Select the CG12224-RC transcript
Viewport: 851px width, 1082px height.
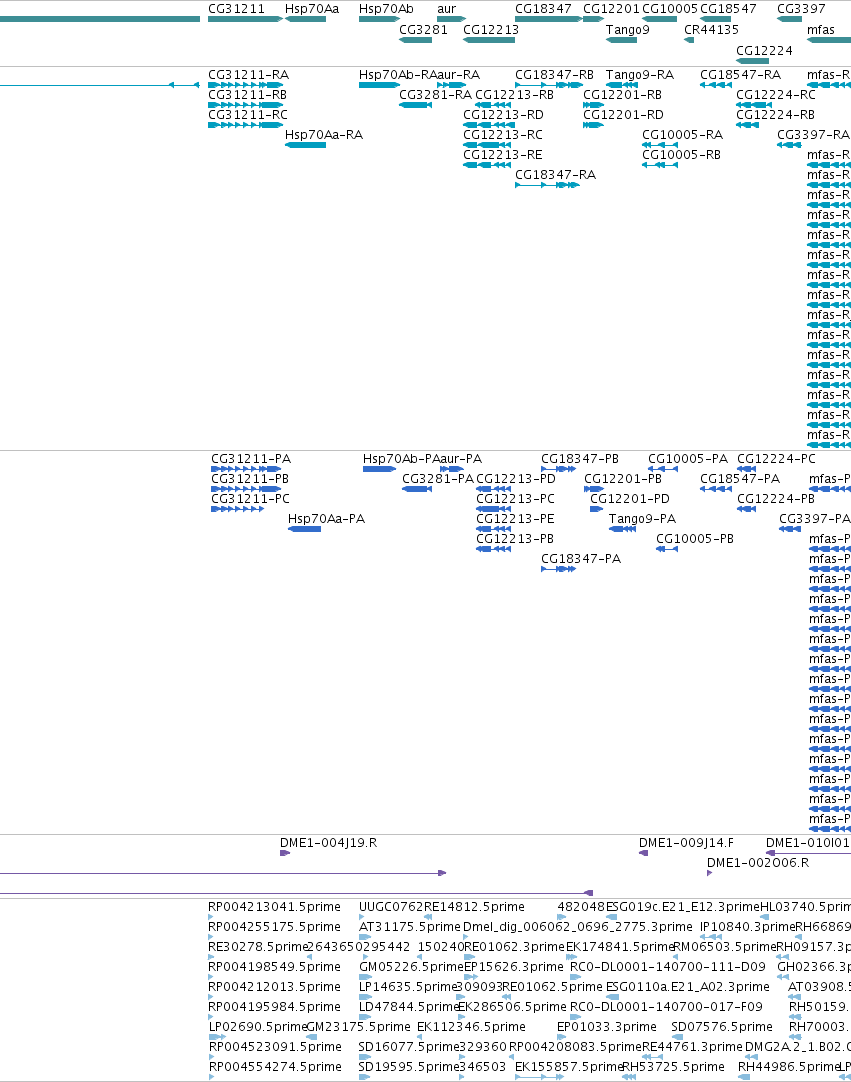click(x=754, y=105)
